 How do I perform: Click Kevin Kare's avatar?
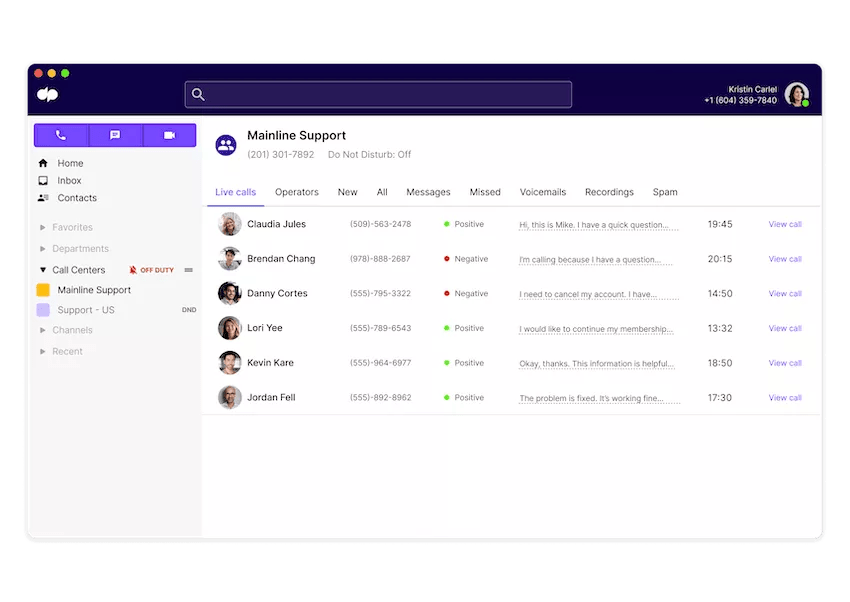(x=230, y=363)
